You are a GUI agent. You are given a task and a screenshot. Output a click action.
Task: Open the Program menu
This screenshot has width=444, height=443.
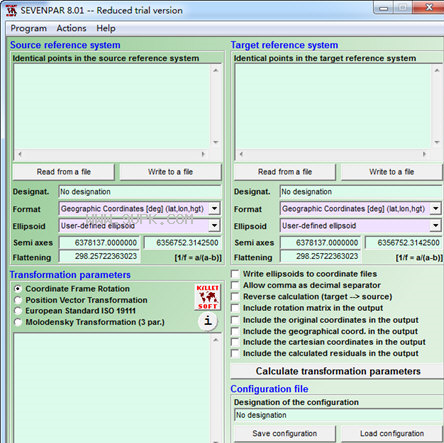coord(29,28)
